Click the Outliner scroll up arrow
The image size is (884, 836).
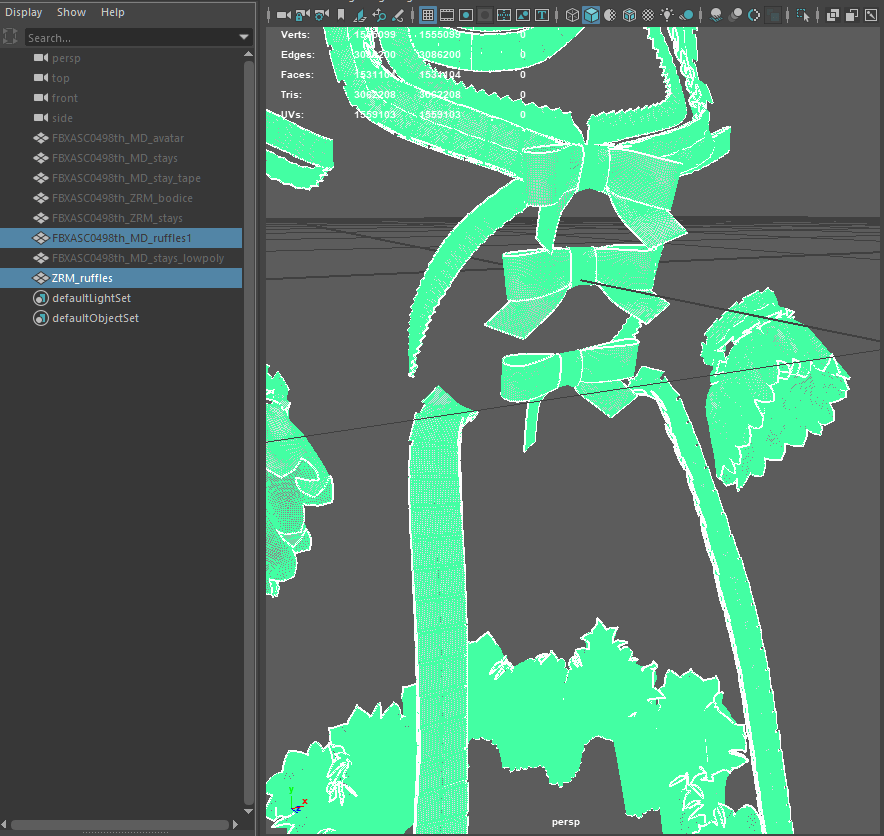pos(249,53)
